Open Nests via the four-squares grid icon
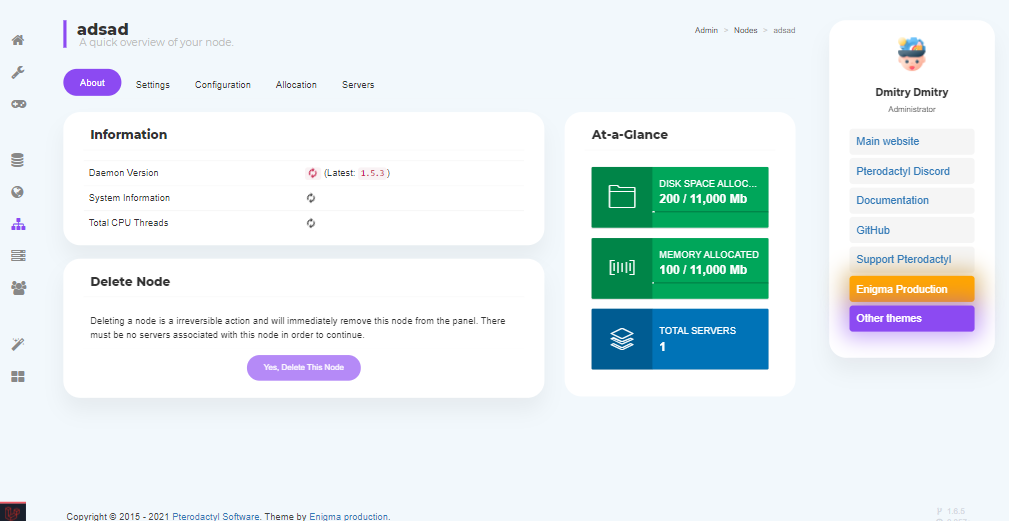The height and width of the screenshot is (521, 1009). point(18,376)
